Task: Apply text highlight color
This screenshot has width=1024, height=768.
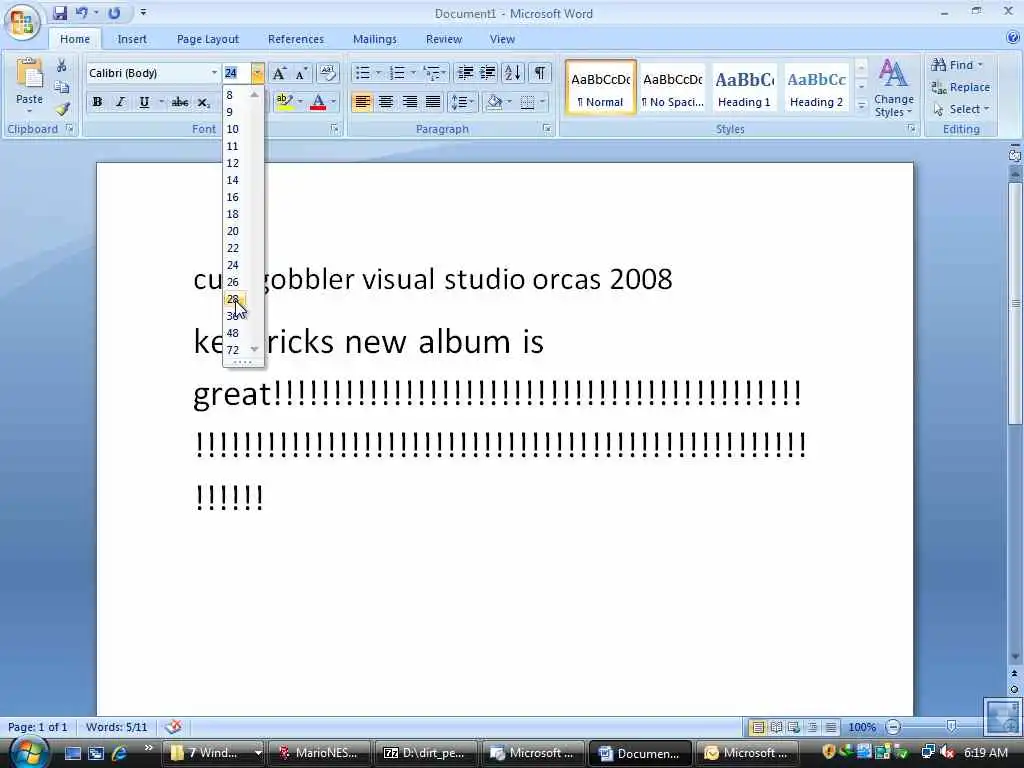Action: (x=284, y=102)
